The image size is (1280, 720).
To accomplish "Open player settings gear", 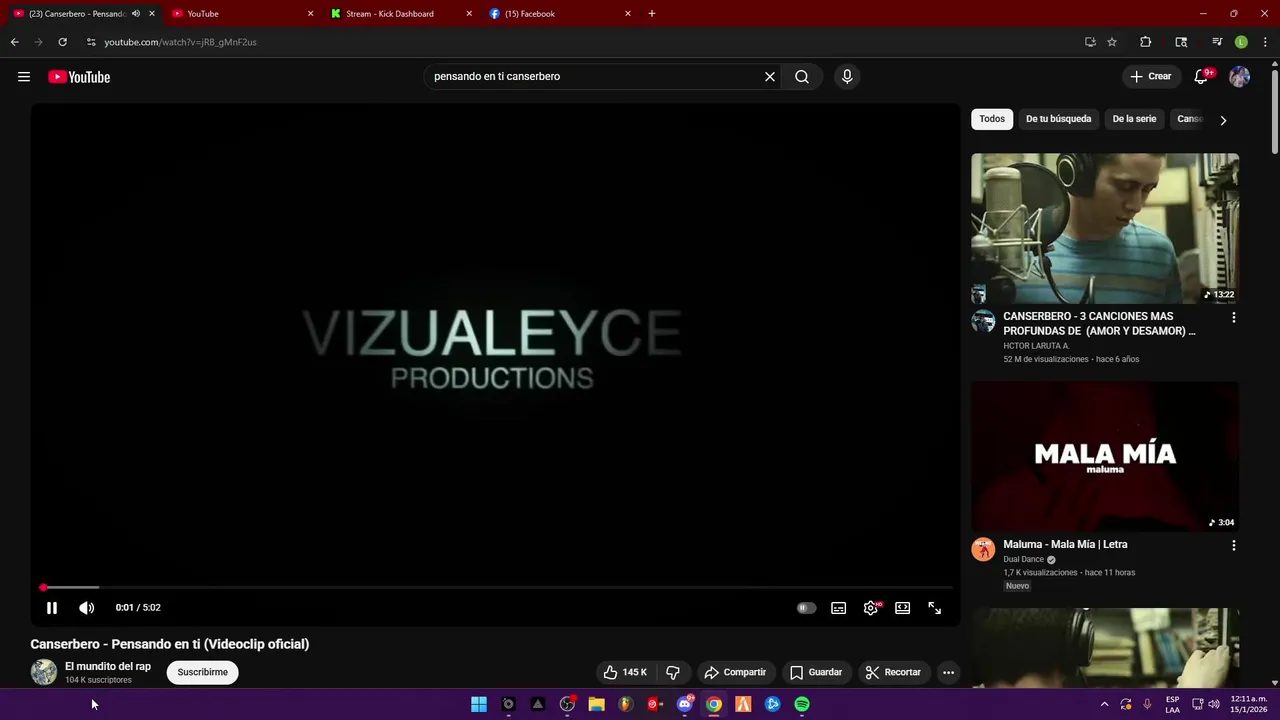I will 871,608.
